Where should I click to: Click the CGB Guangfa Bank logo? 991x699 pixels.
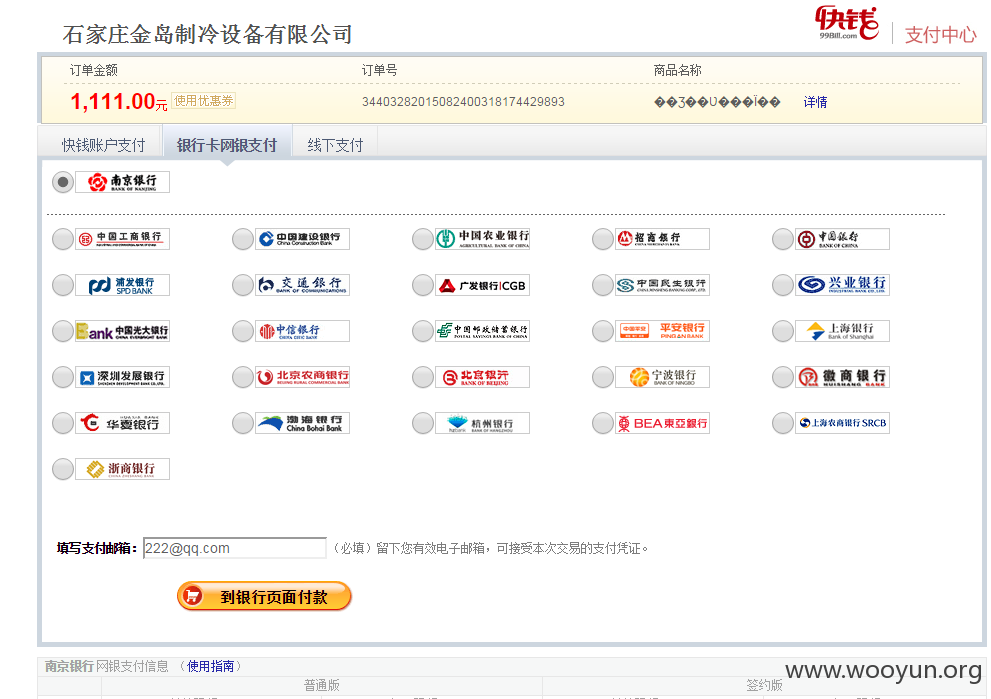click(482, 285)
